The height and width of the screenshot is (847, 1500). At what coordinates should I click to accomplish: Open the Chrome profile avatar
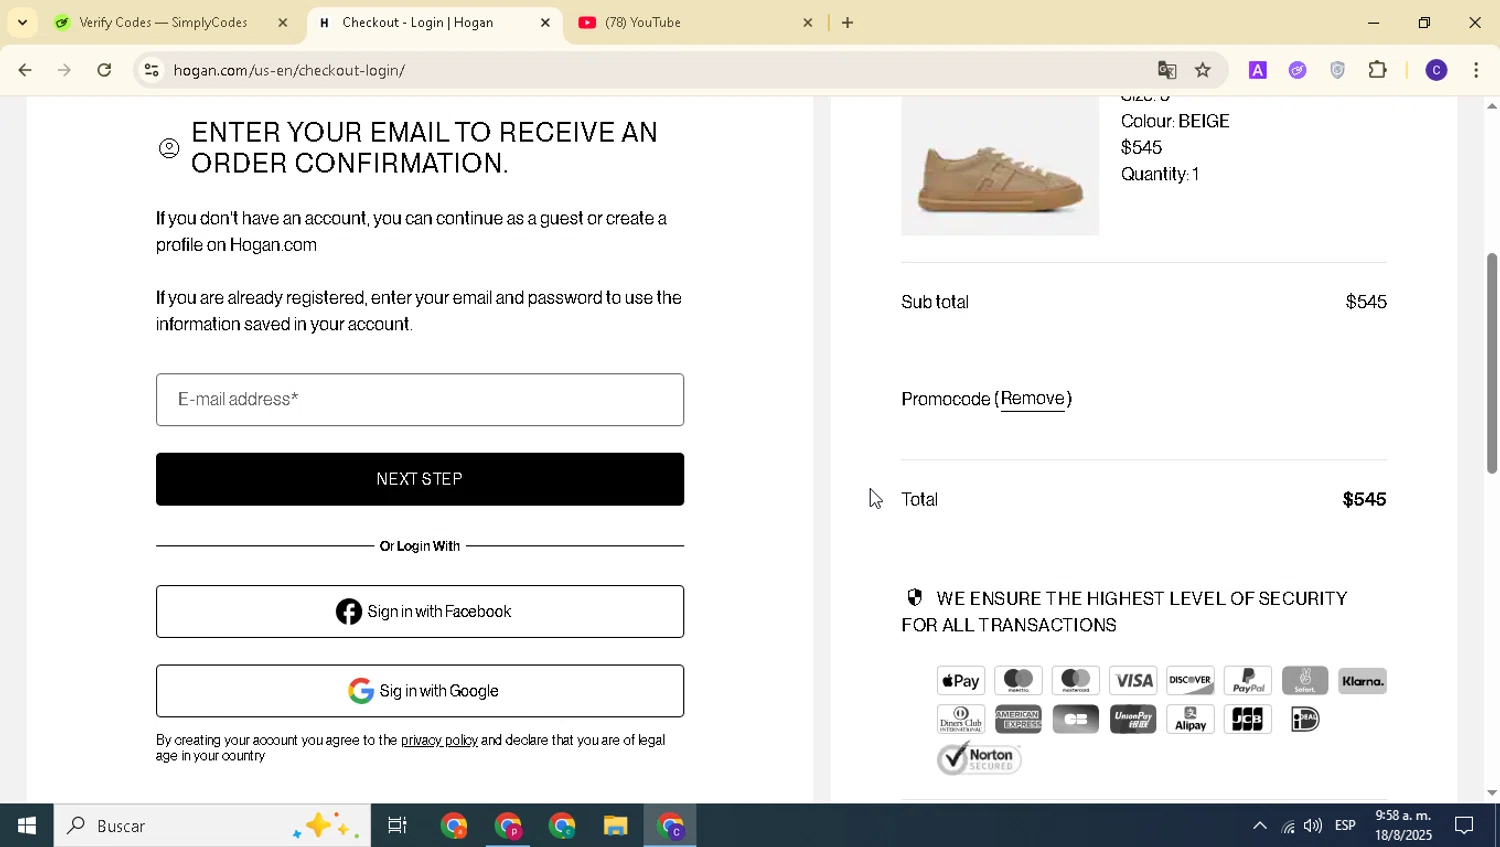pyautogui.click(x=1436, y=70)
